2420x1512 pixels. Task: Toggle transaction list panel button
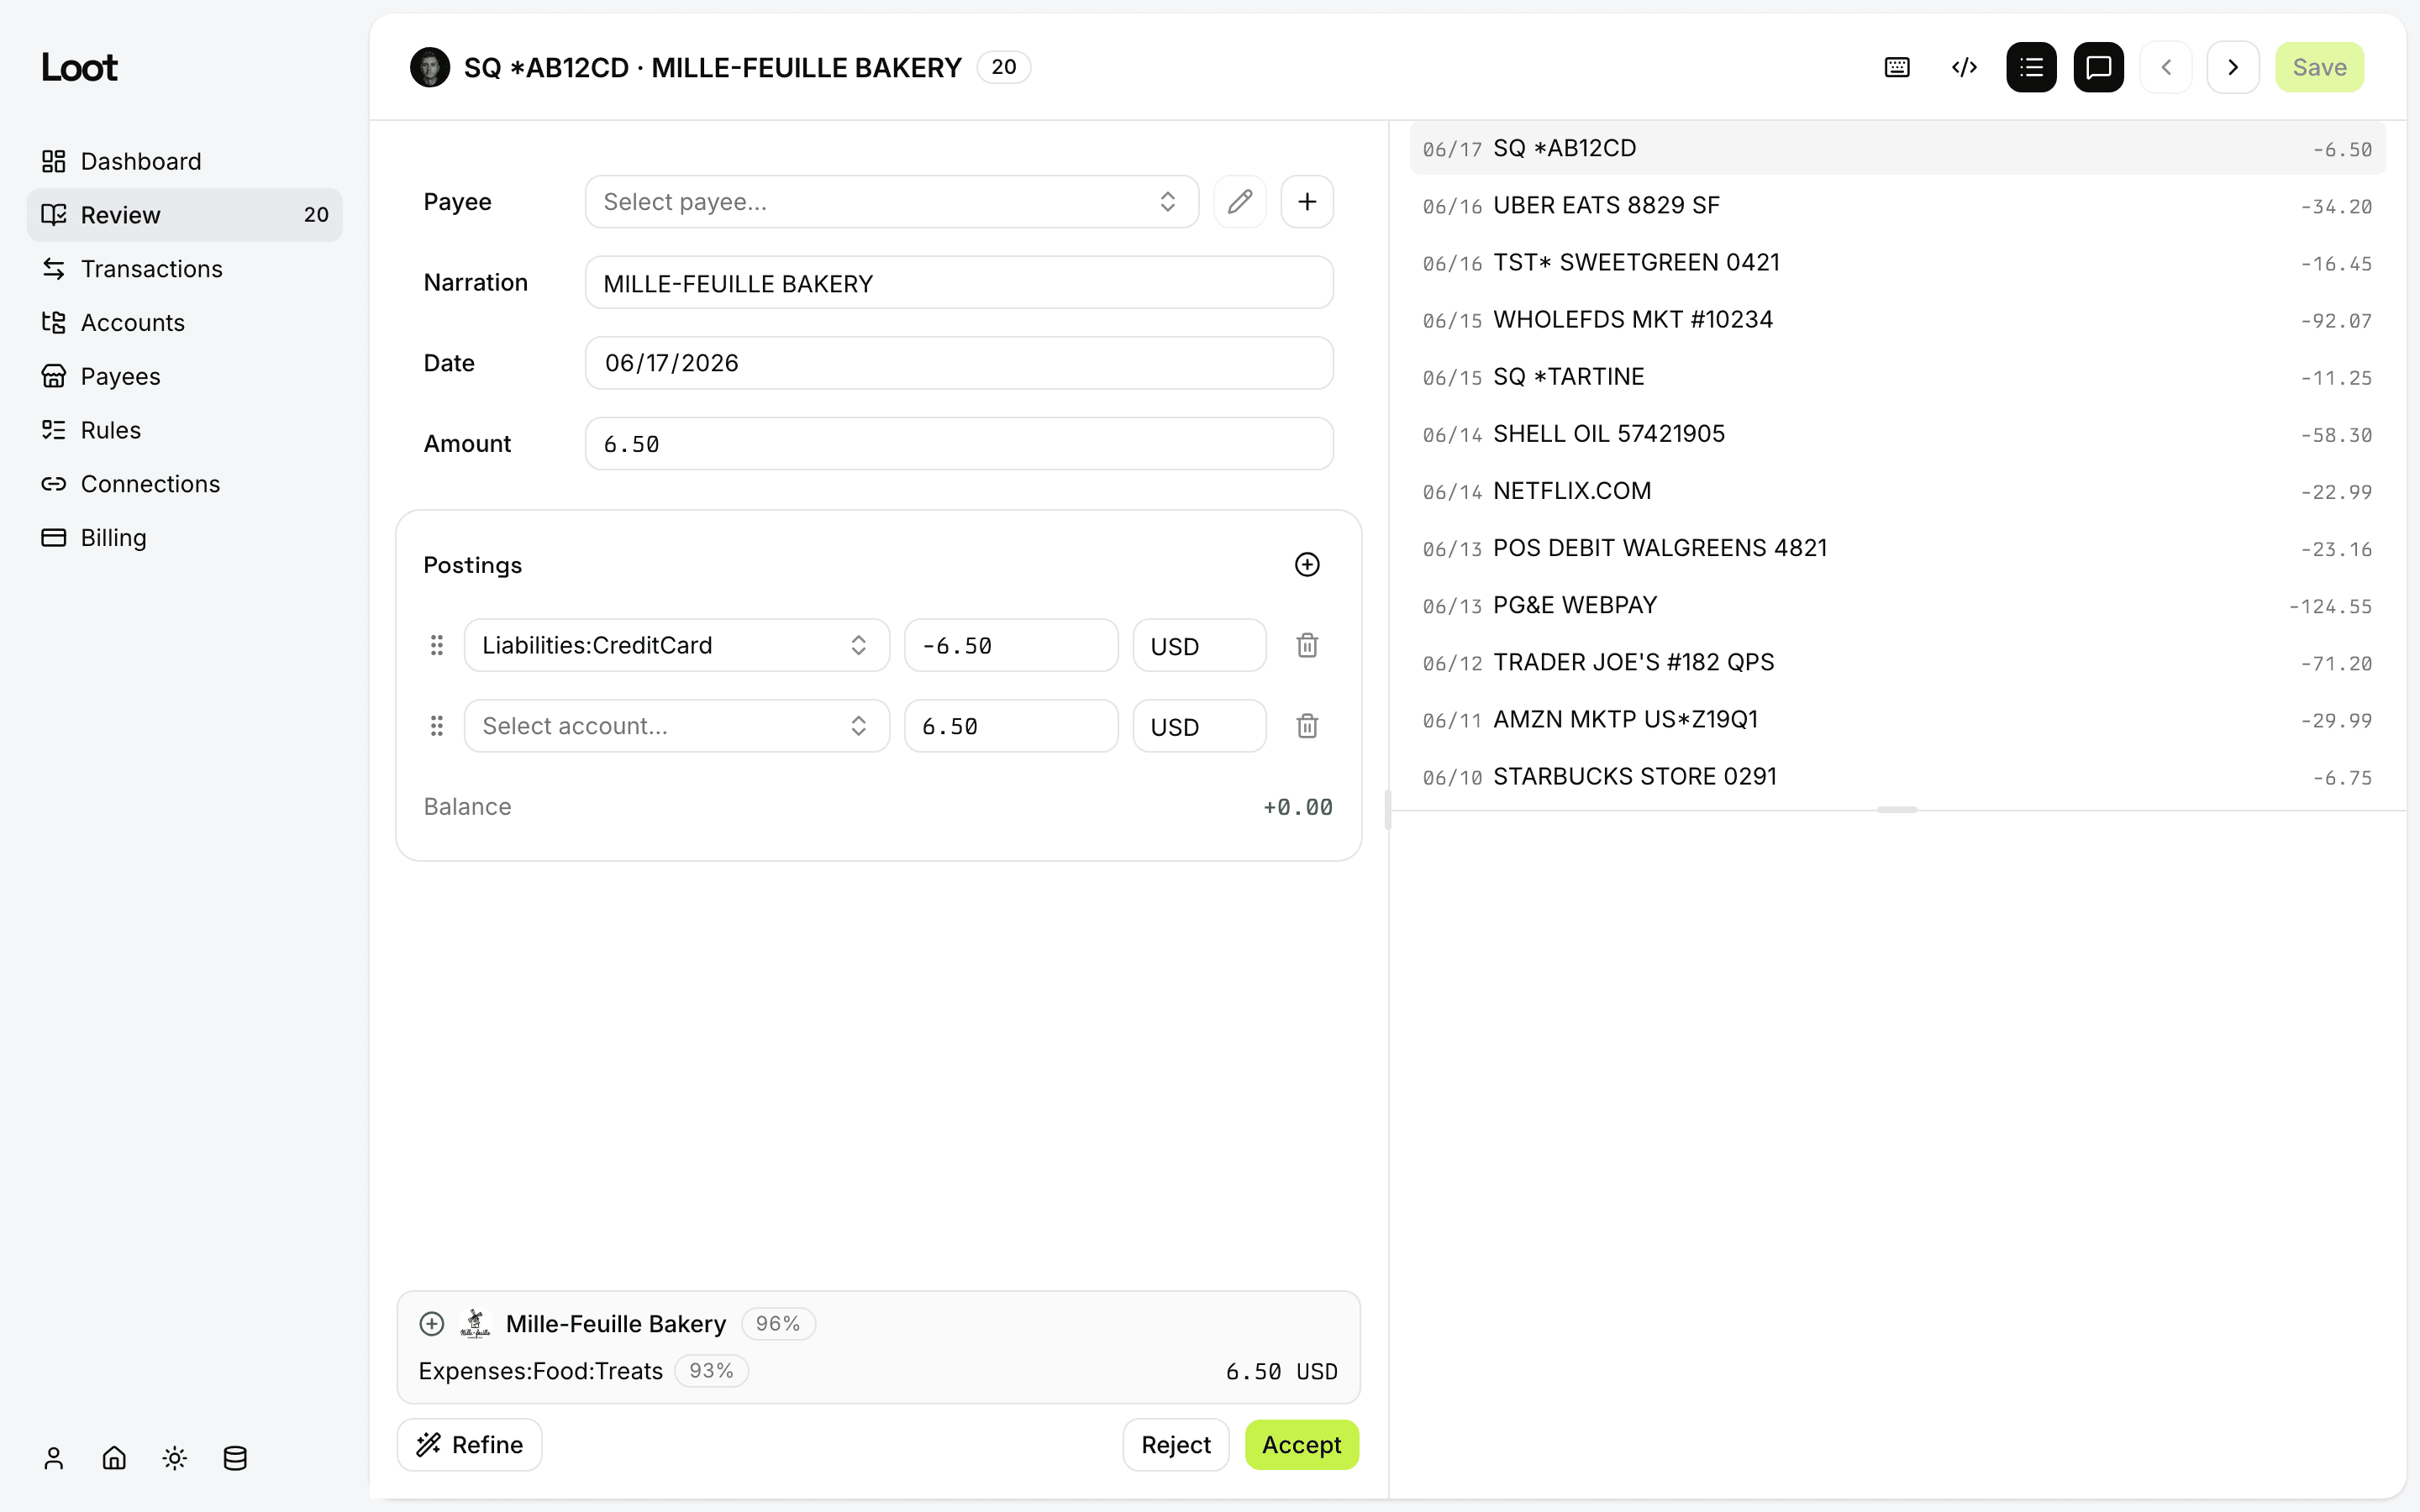(2031, 67)
